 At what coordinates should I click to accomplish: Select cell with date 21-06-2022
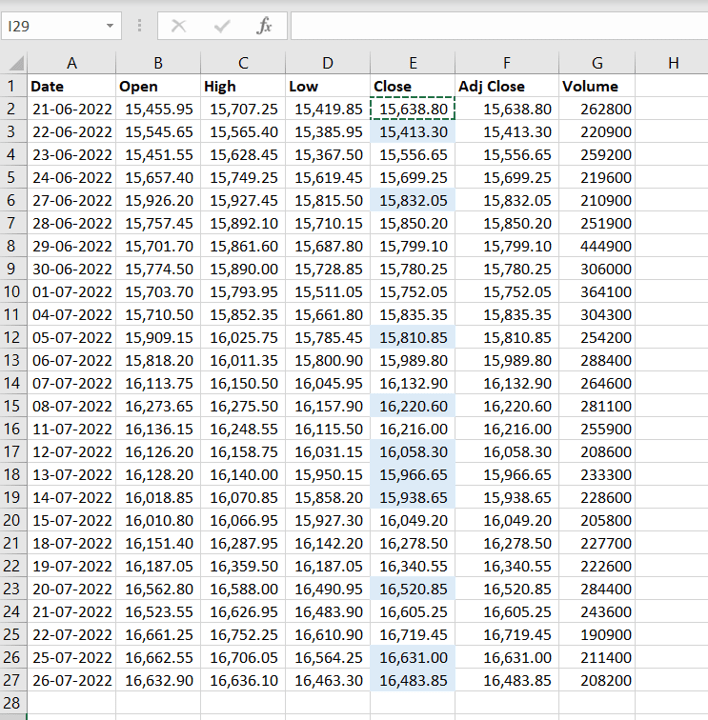[72, 109]
